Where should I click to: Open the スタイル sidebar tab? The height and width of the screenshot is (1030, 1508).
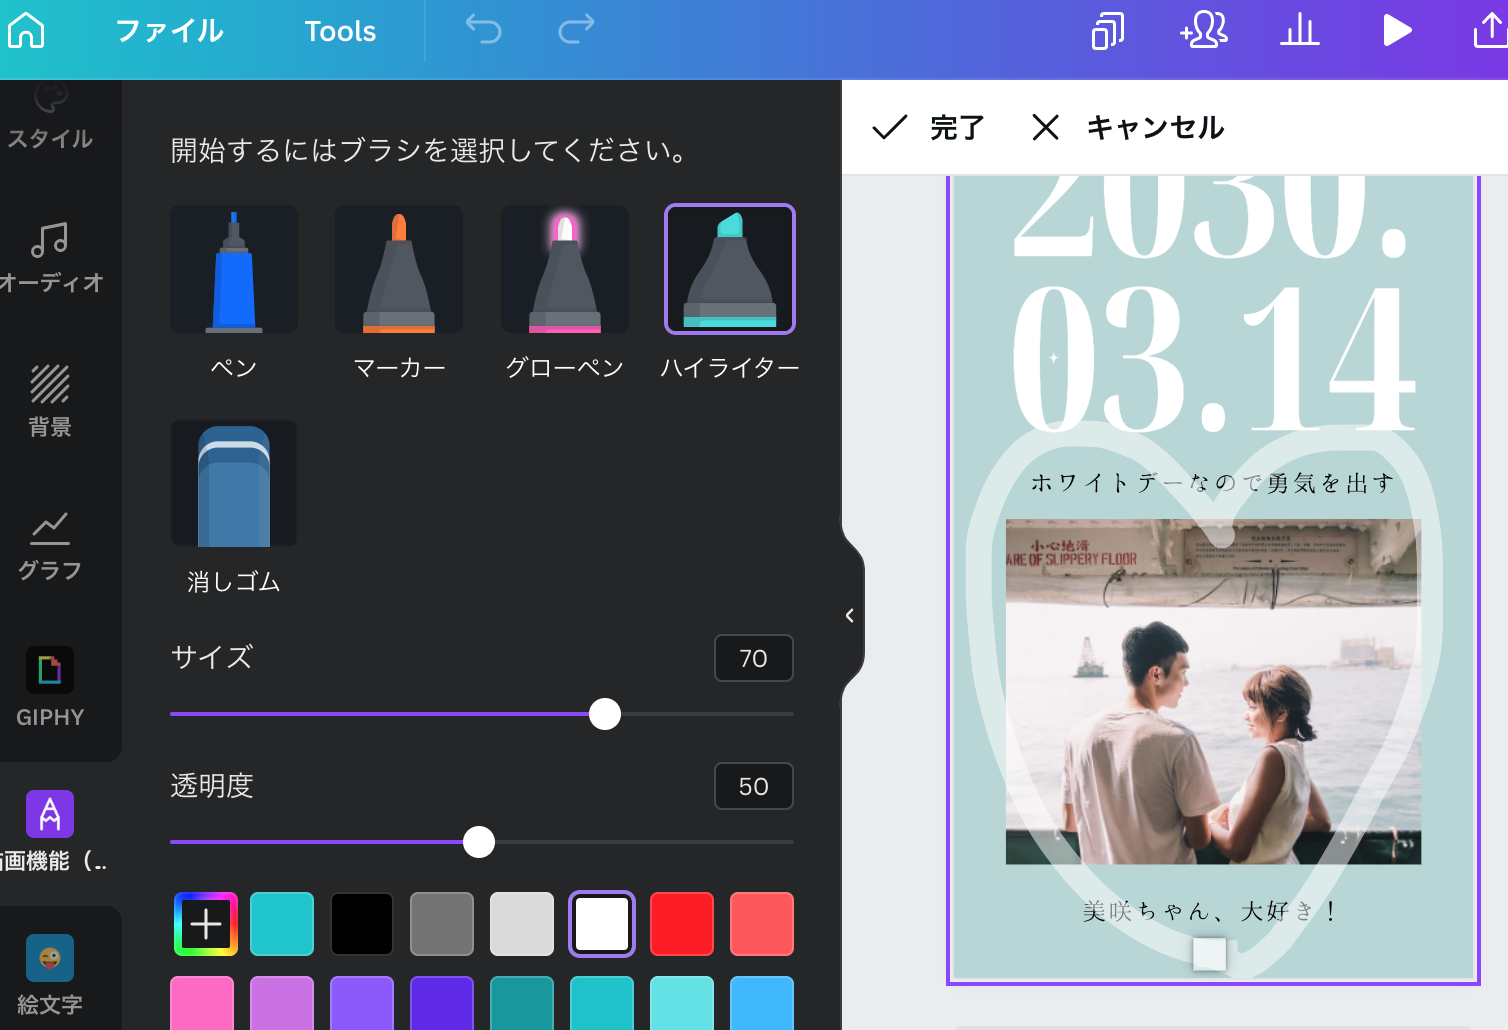pos(50,118)
